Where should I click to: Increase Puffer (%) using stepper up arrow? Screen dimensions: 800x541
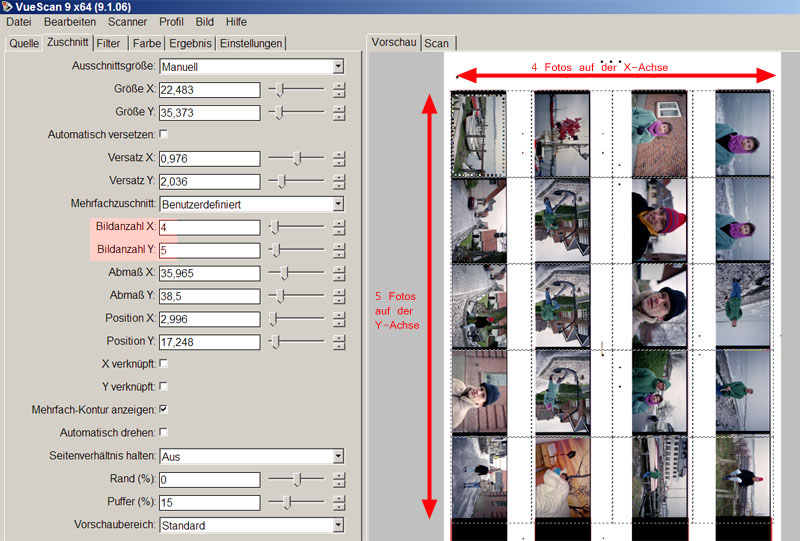pos(339,498)
